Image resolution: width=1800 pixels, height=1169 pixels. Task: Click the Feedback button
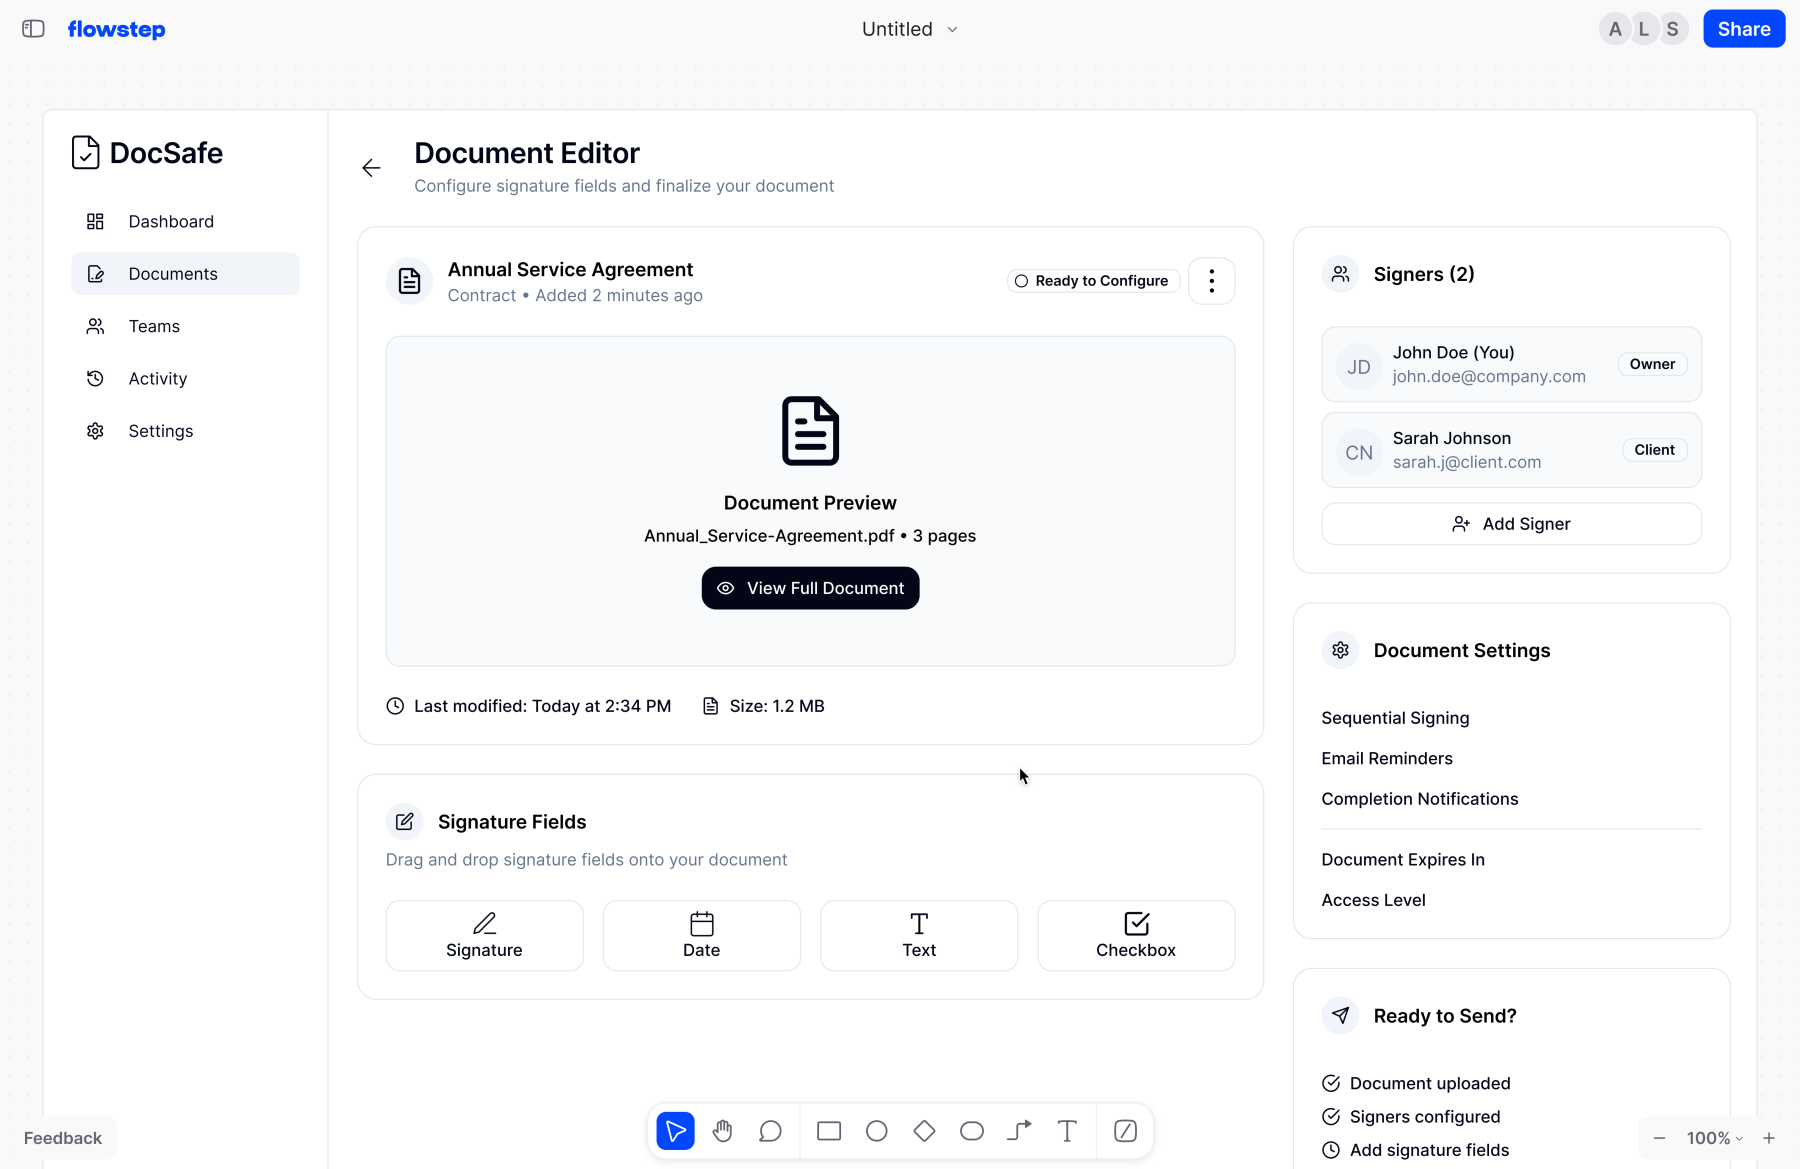pyautogui.click(x=63, y=1138)
